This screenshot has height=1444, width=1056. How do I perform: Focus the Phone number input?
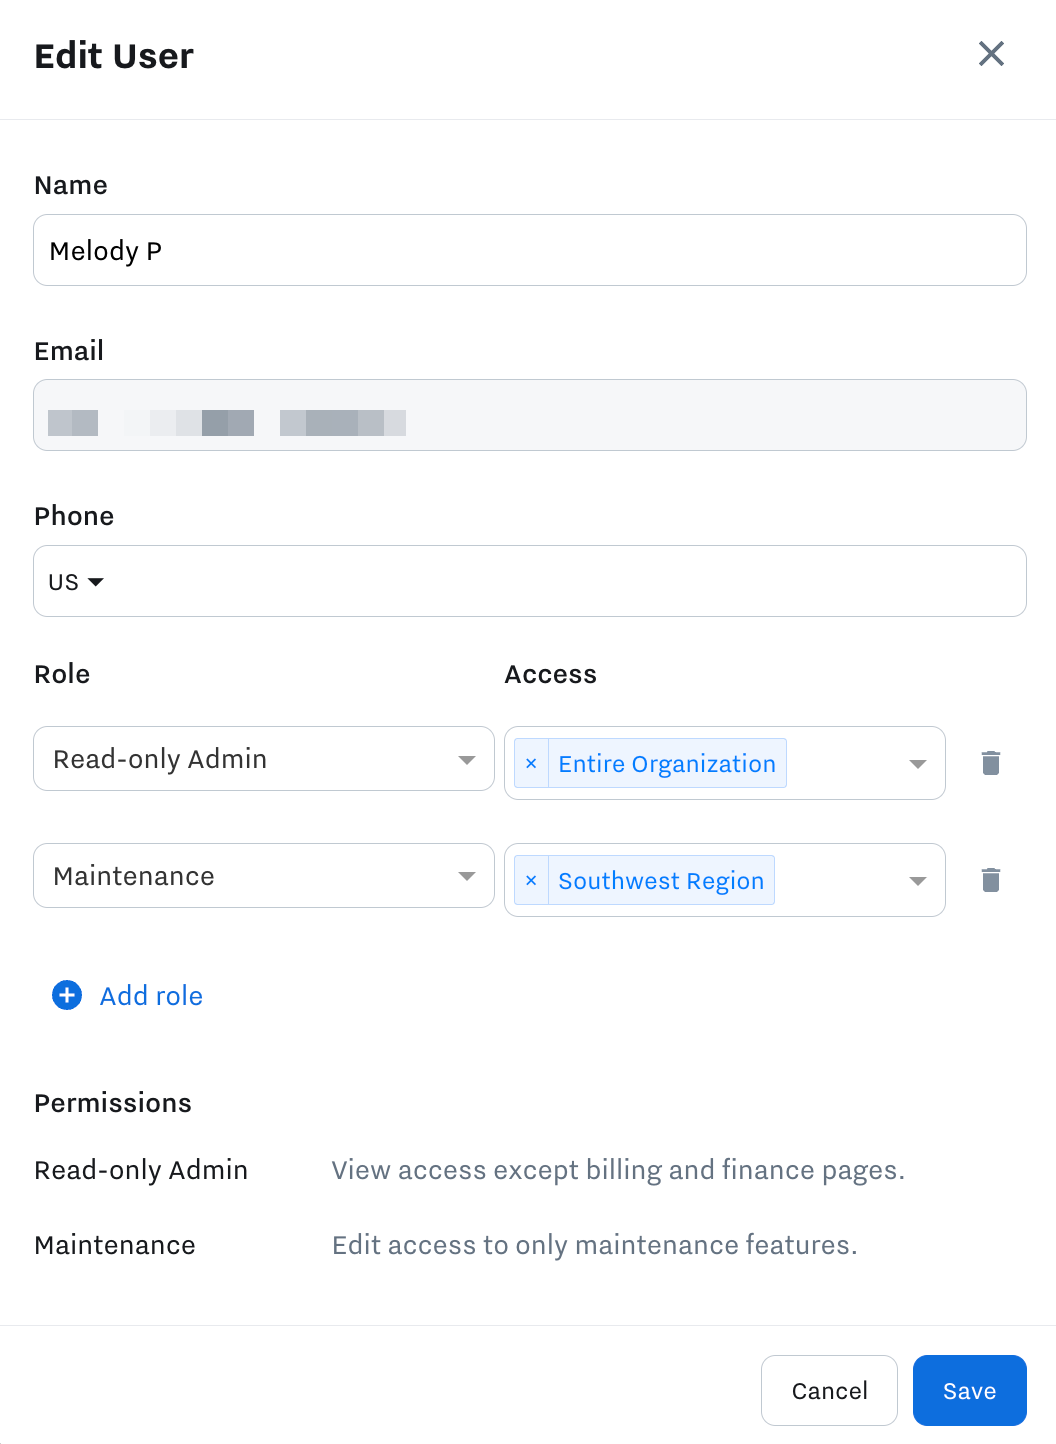(560, 582)
